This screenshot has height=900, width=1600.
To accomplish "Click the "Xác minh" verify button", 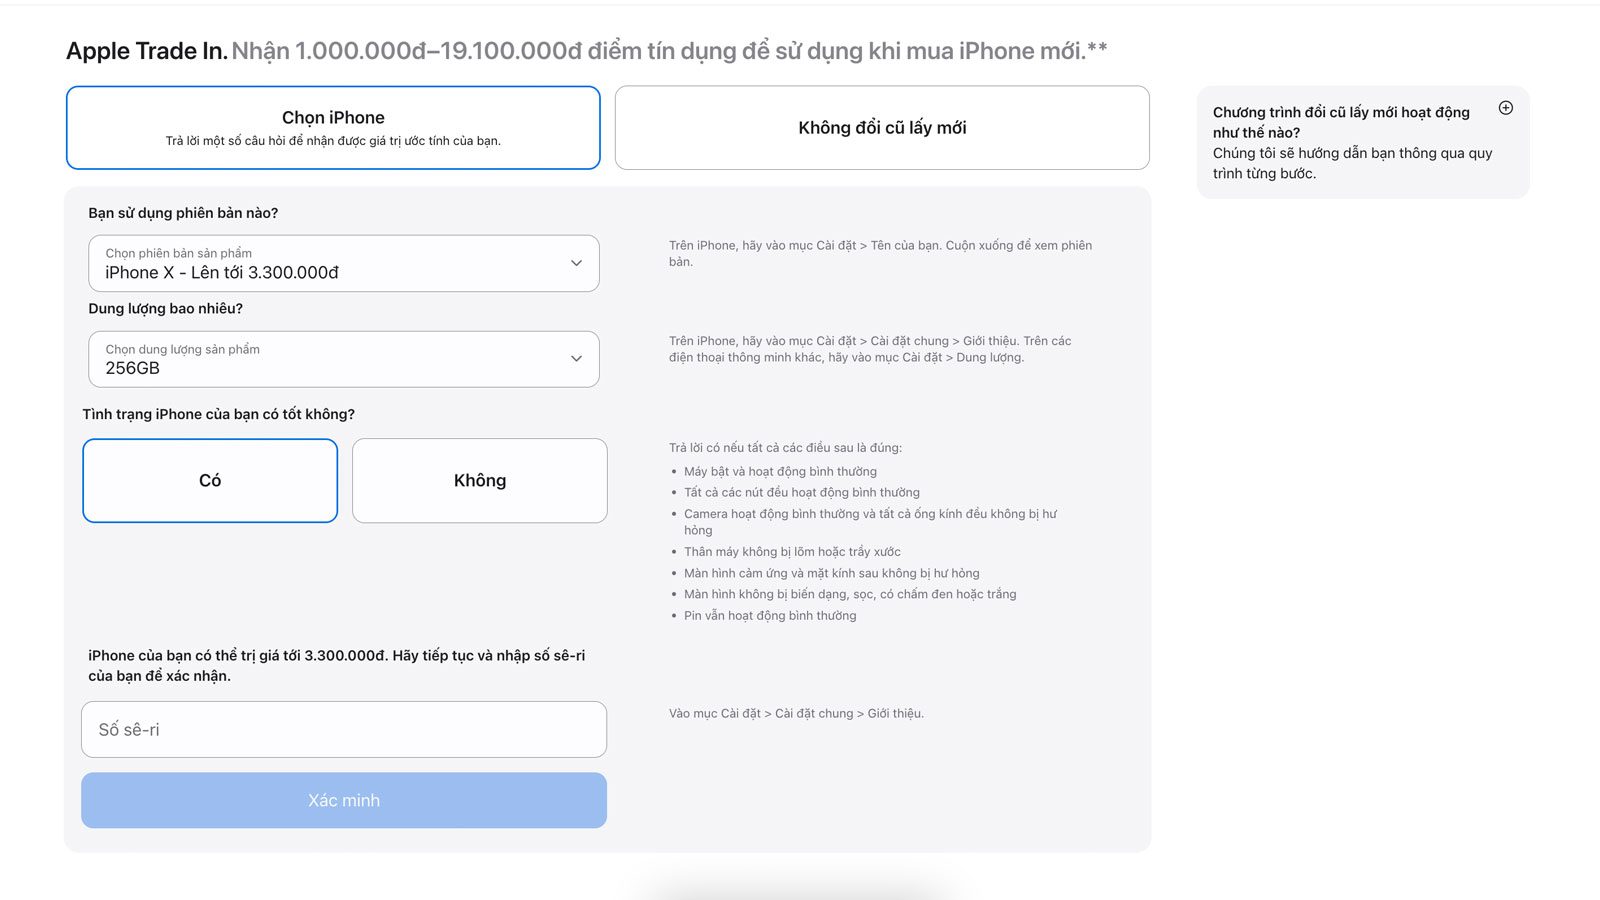I will pos(344,800).
